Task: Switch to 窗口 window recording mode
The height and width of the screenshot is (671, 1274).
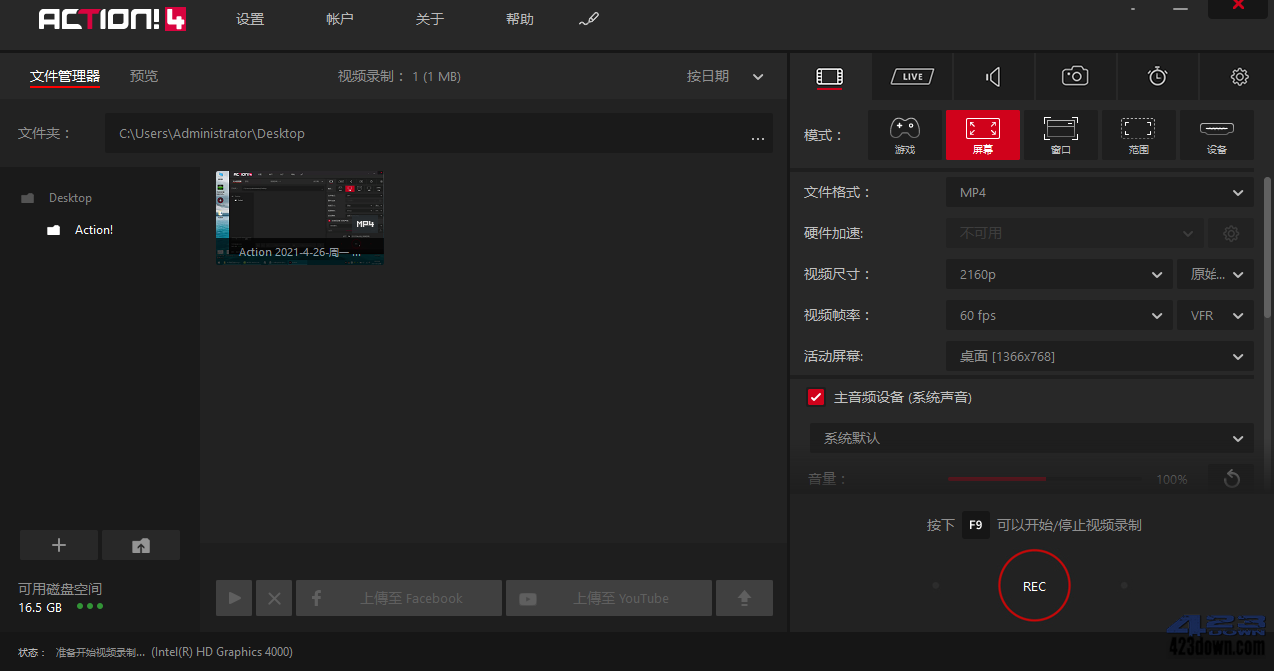Action: (x=1061, y=135)
